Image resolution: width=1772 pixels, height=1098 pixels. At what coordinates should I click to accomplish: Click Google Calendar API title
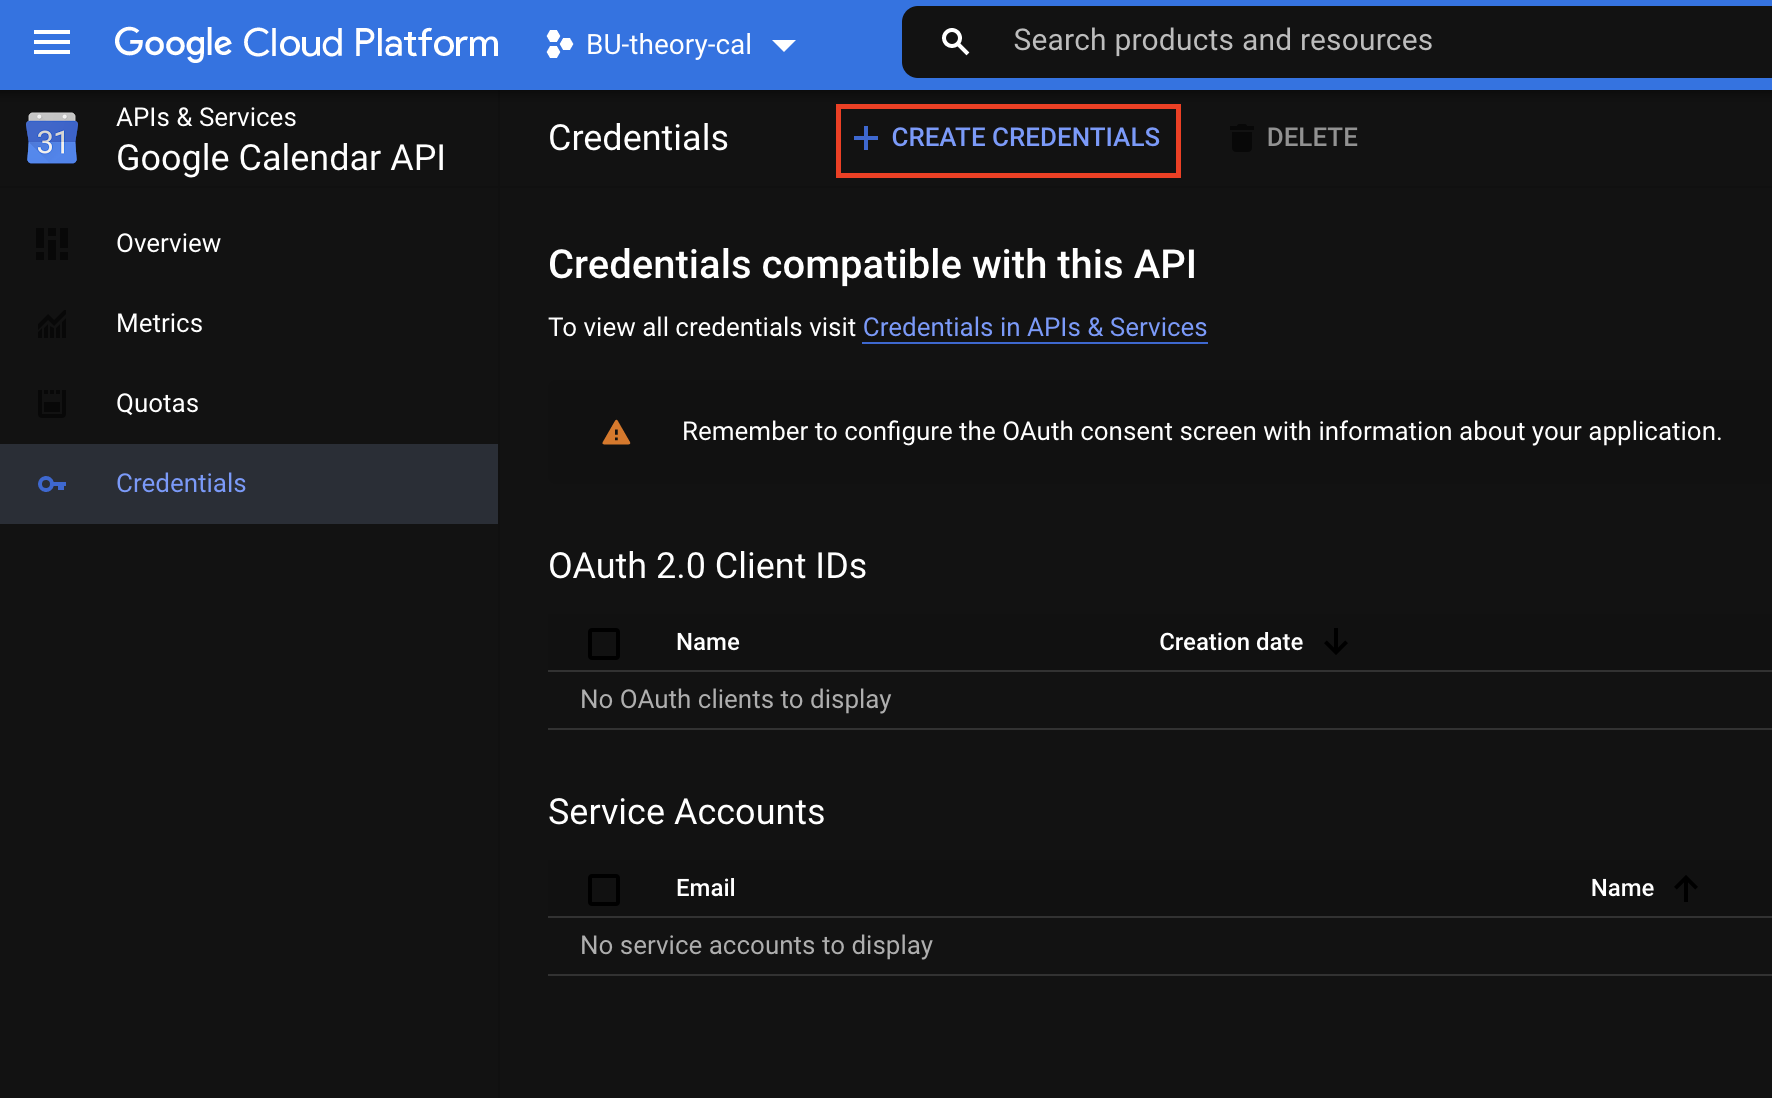(x=281, y=158)
